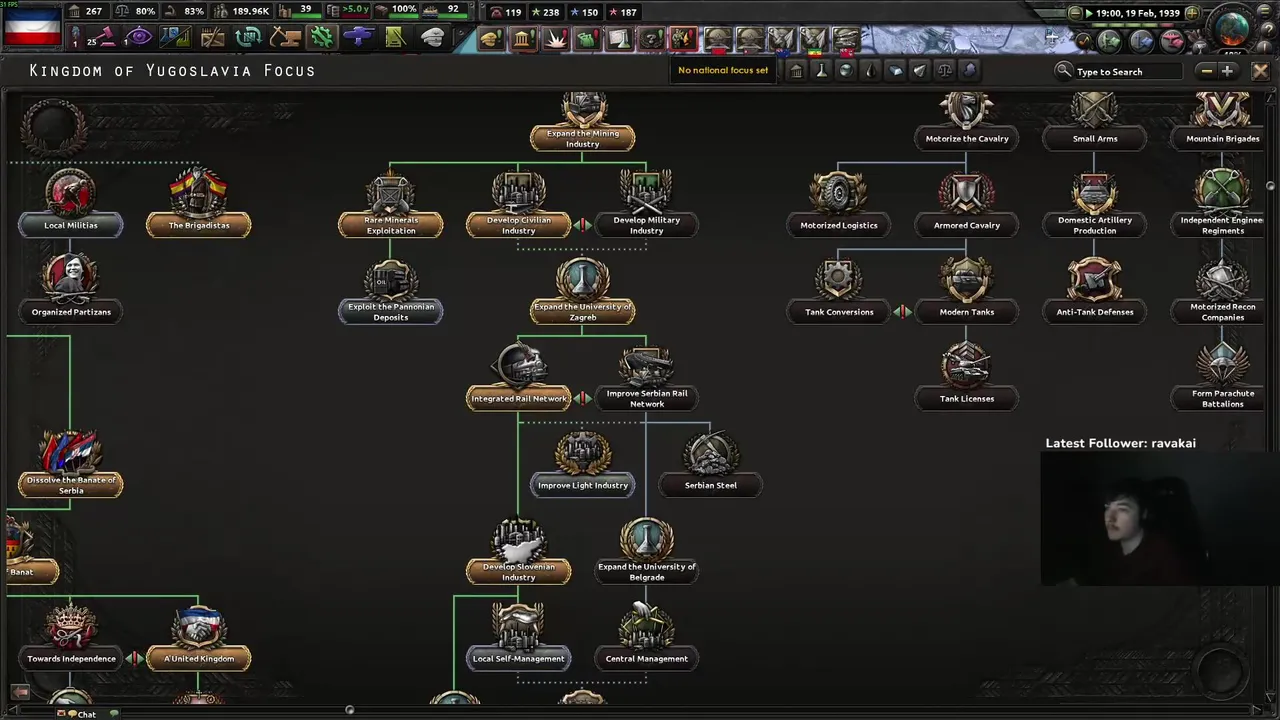Click the no national focus alert icon
The height and width of the screenshot is (720, 1280).
[682, 39]
